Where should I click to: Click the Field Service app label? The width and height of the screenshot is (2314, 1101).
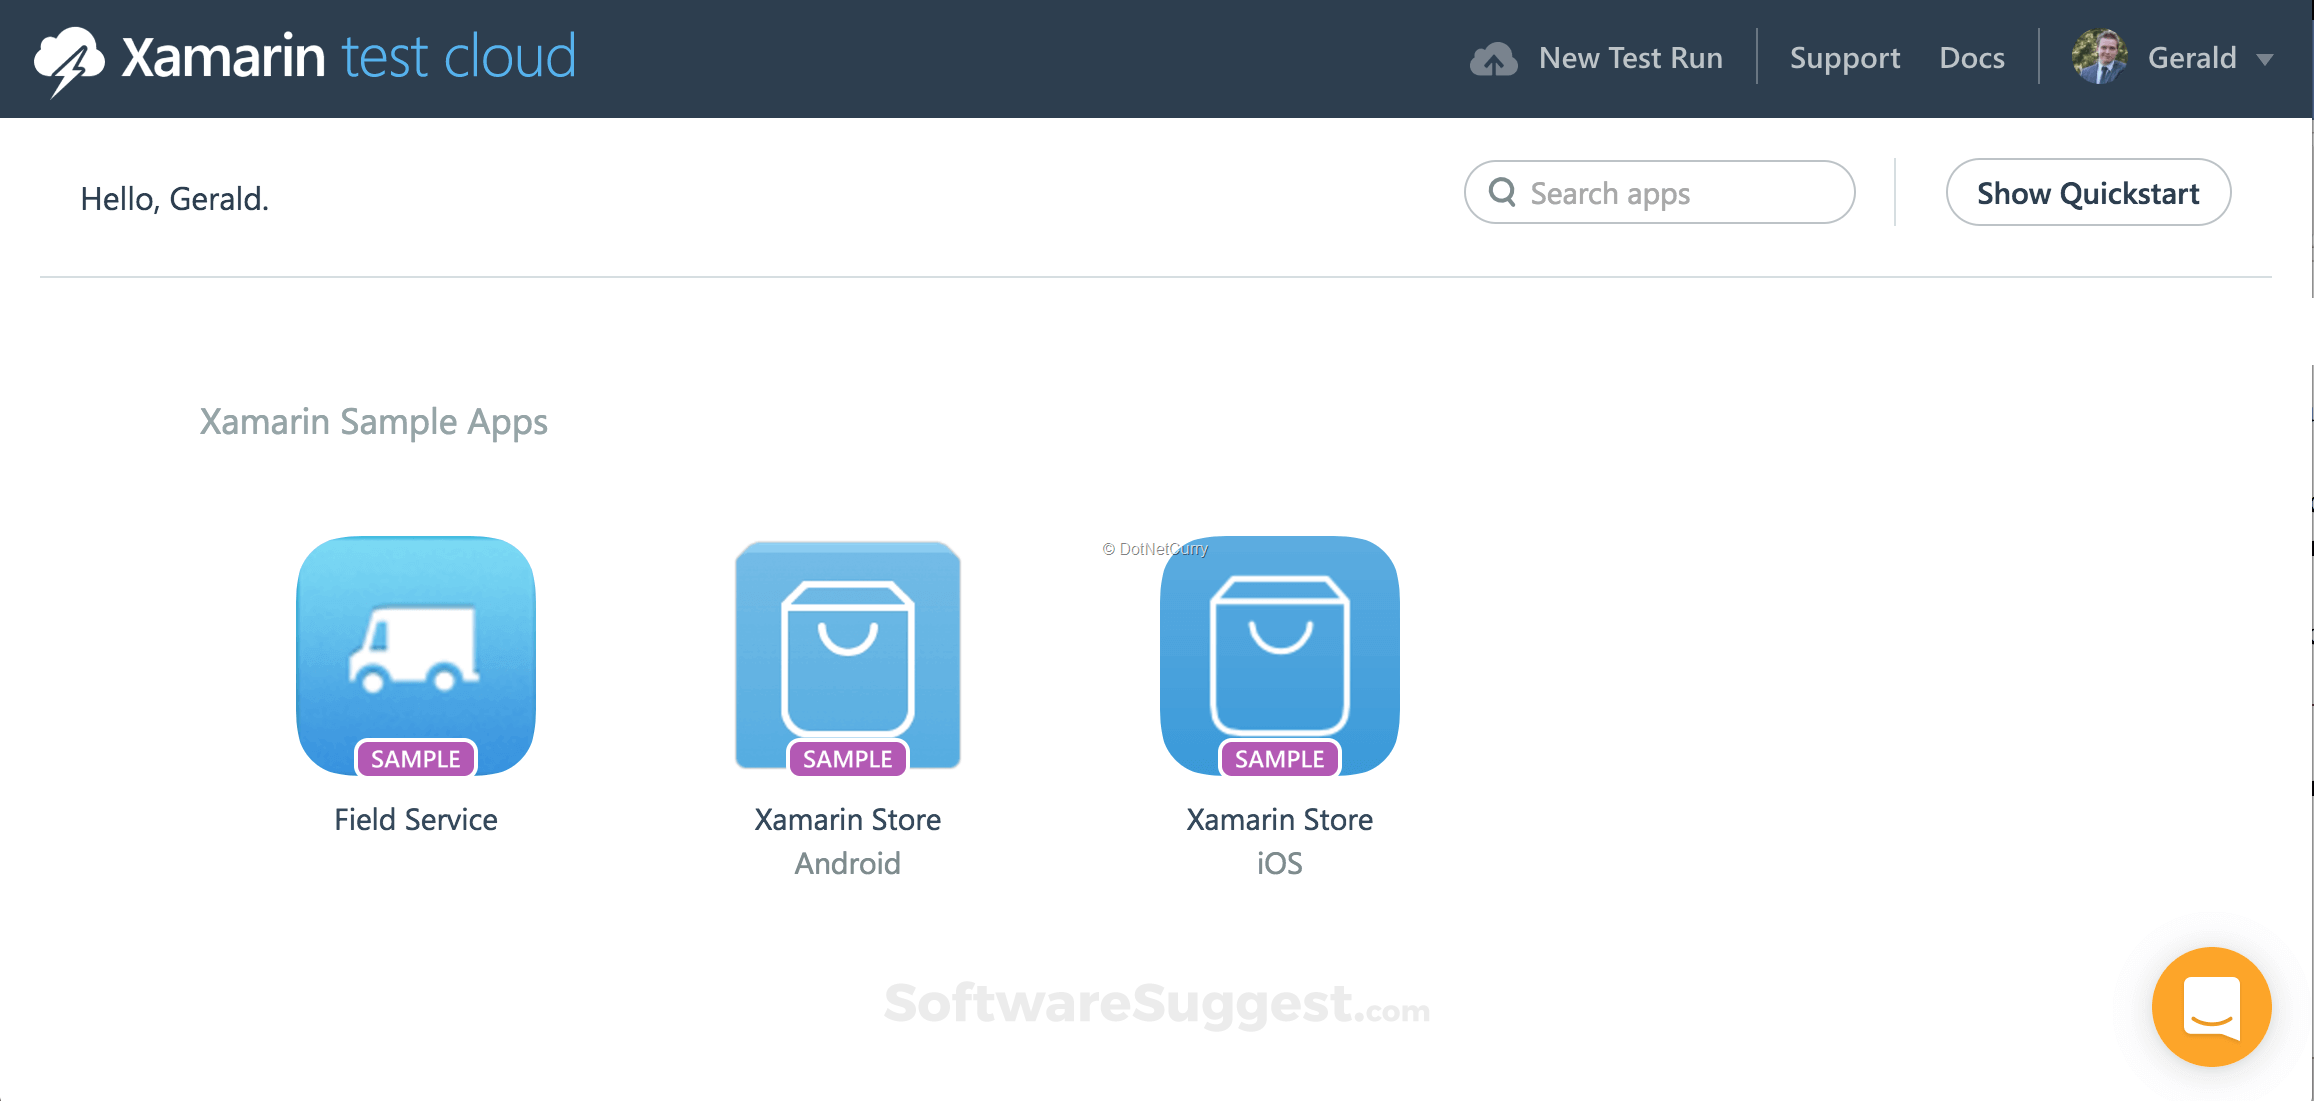[x=416, y=819]
